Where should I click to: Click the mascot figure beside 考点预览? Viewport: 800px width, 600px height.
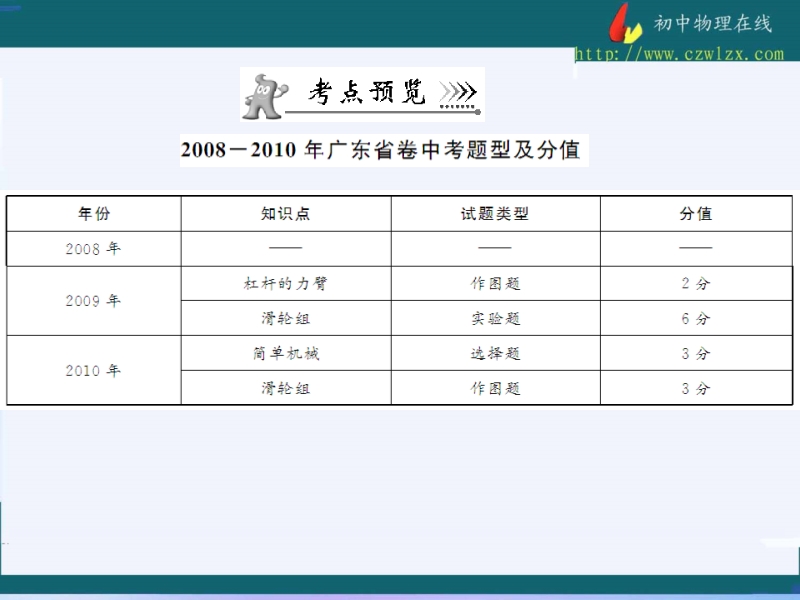click(x=263, y=93)
